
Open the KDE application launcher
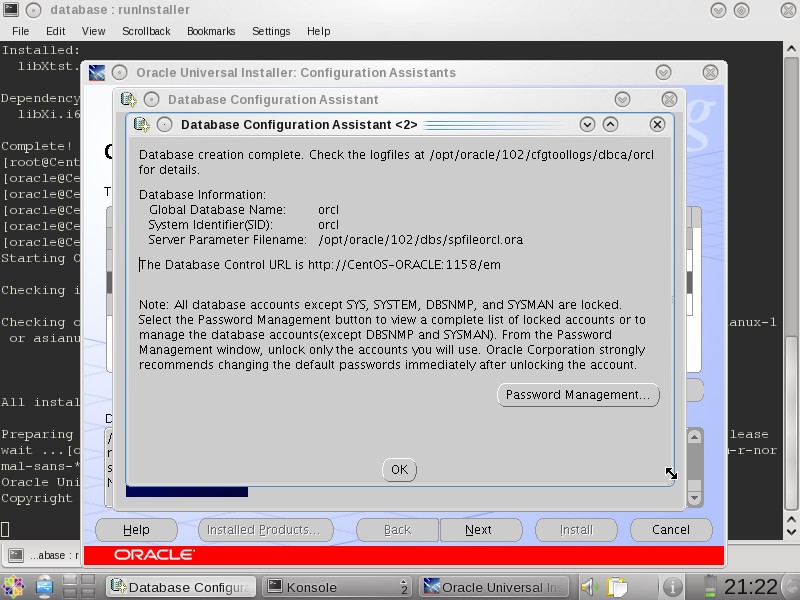click(x=13, y=587)
